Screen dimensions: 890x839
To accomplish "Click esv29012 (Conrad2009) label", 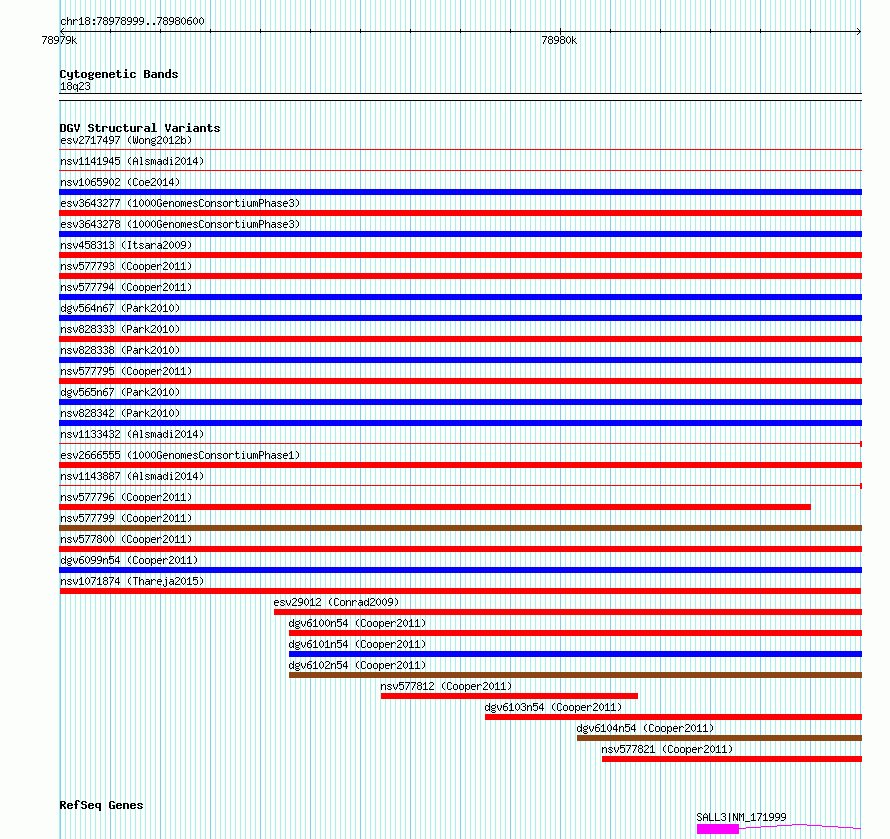I will click(337, 602).
